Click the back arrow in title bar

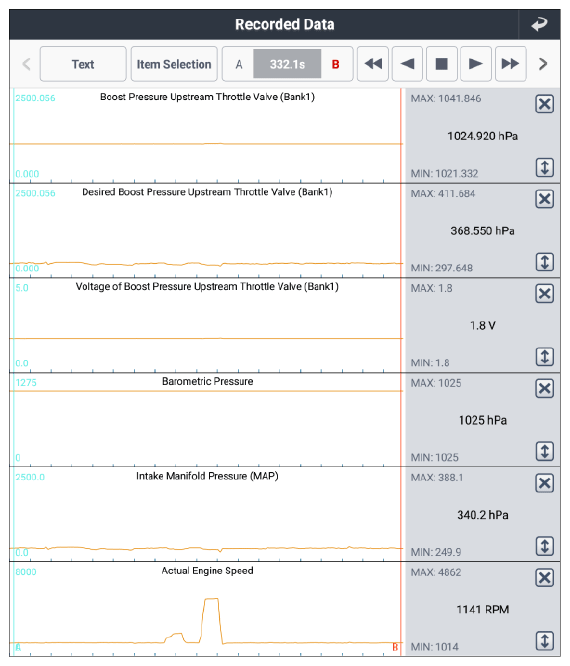pyautogui.click(x=539, y=24)
